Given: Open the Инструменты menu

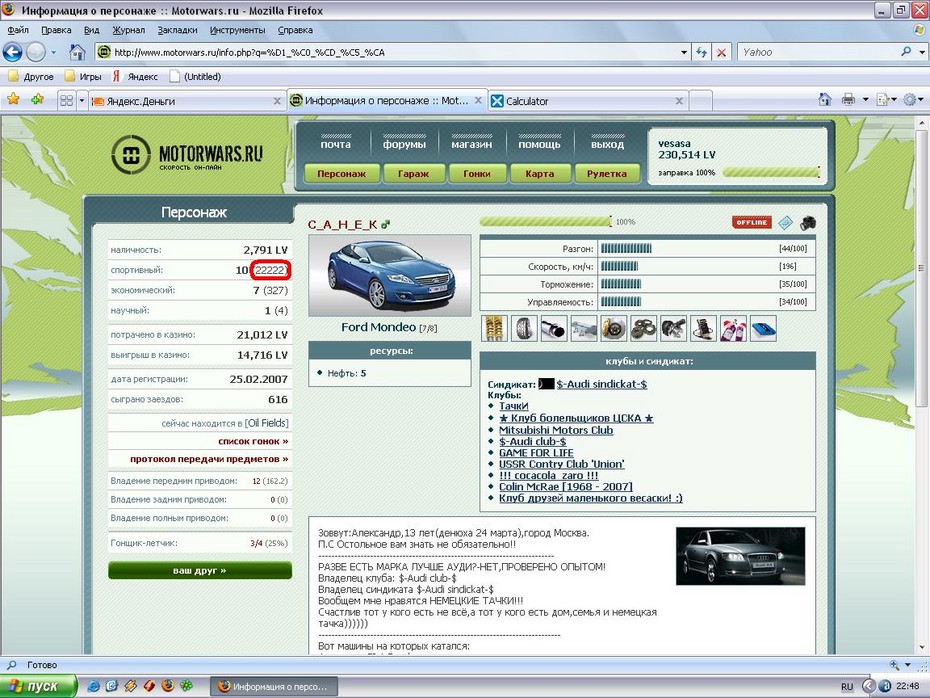Looking at the screenshot, I should [x=237, y=30].
